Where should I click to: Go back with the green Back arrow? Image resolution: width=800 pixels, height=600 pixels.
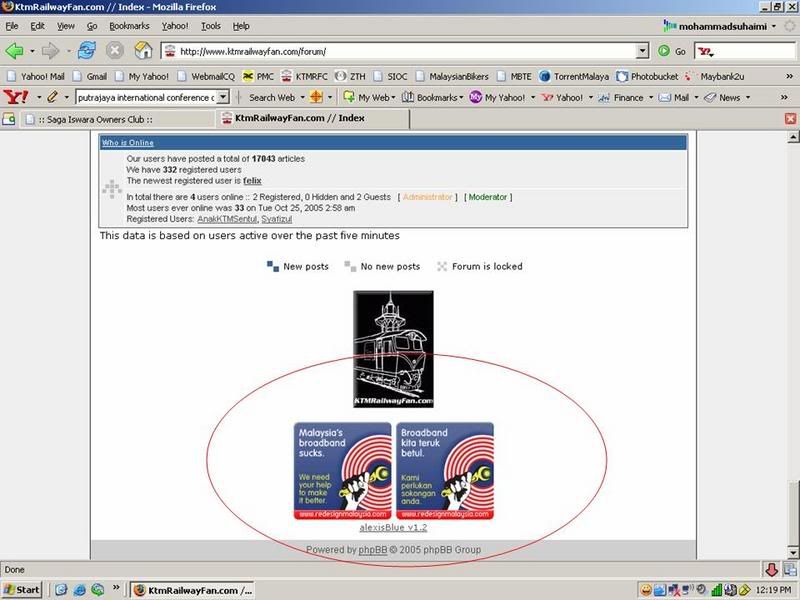14,51
